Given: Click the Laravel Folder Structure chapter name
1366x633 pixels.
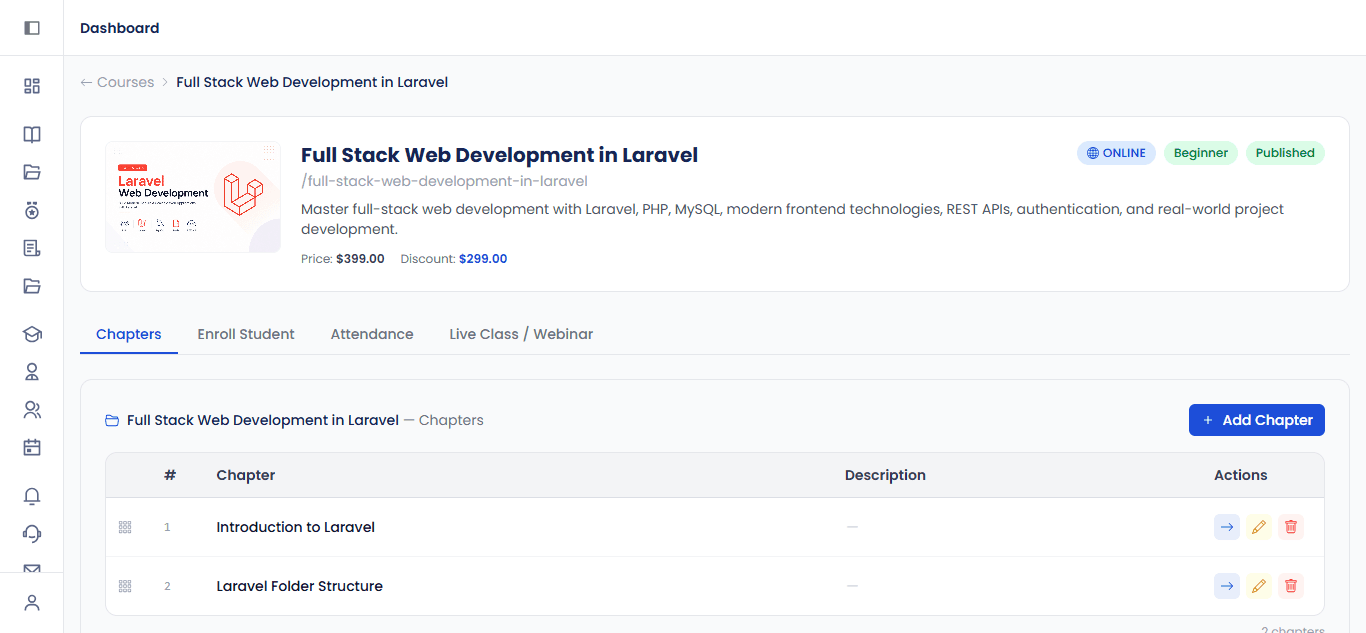Looking at the screenshot, I should coord(300,586).
